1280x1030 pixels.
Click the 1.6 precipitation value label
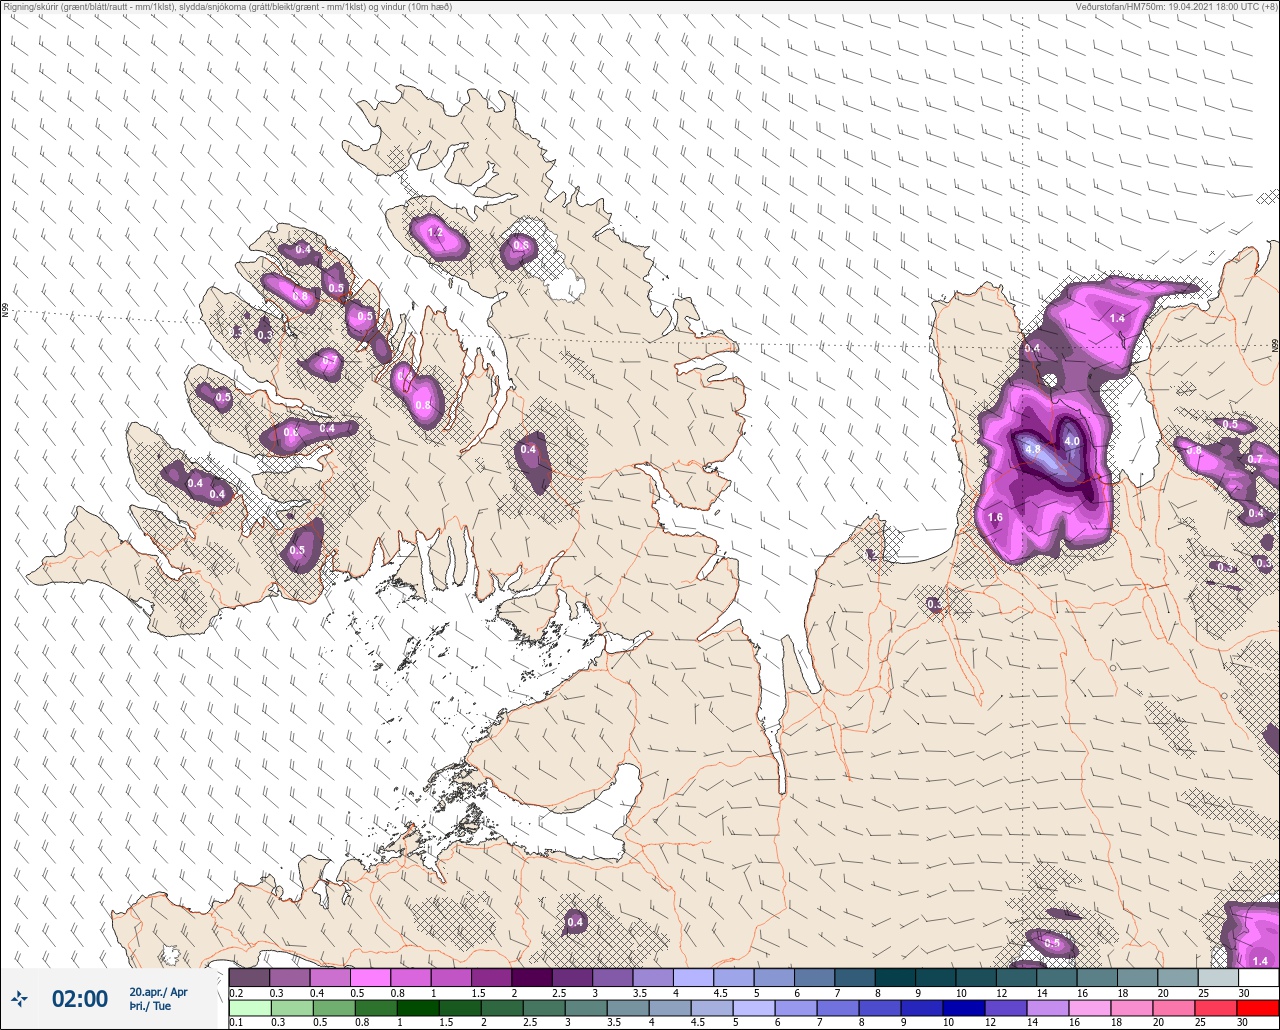click(x=995, y=518)
